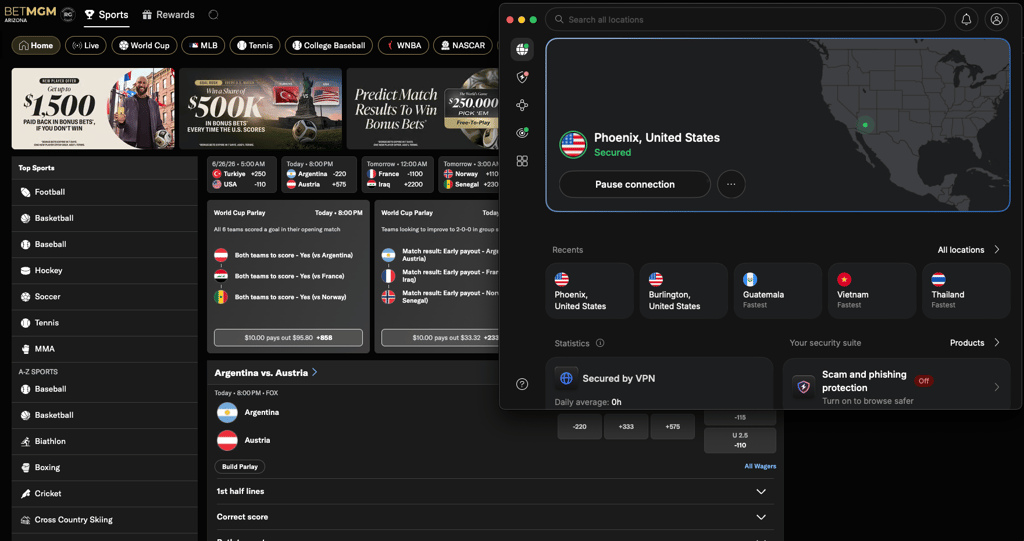Open the All Wagers link
Viewport: 1024px width, 541px height.
coord(760,467)
